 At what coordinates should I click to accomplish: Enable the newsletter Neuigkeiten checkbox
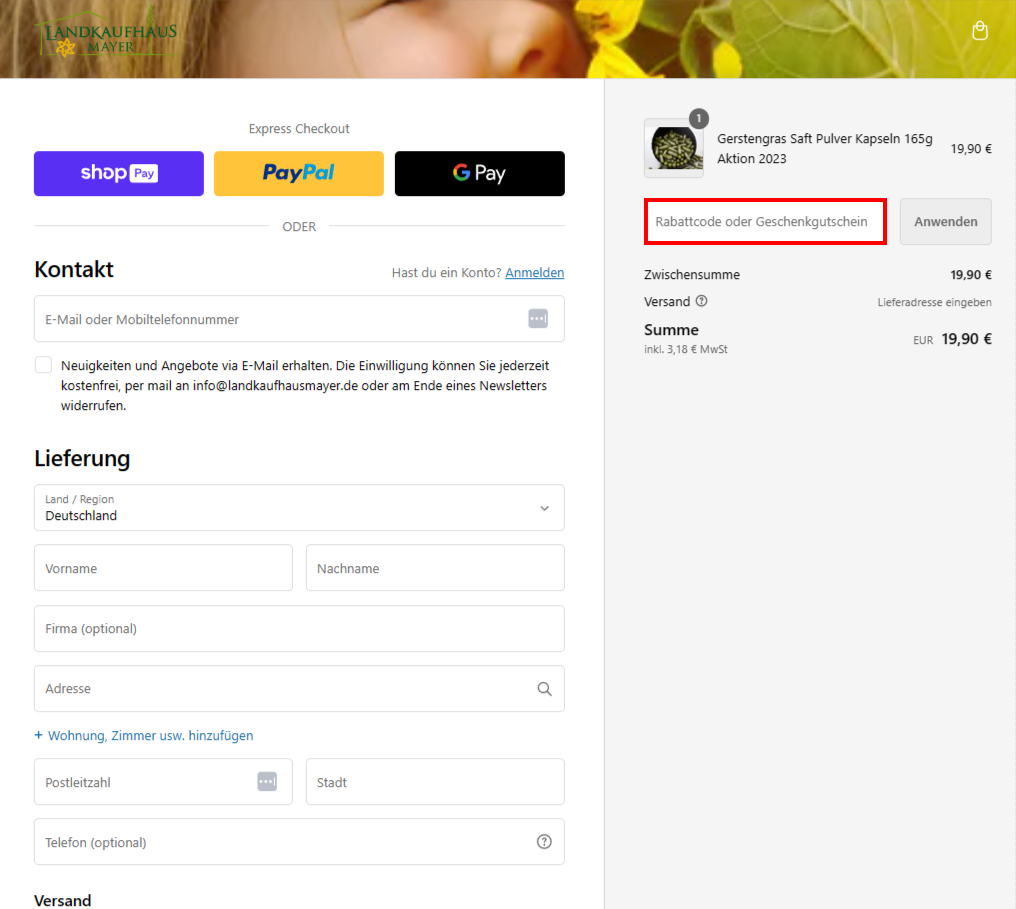click(43, 365)
